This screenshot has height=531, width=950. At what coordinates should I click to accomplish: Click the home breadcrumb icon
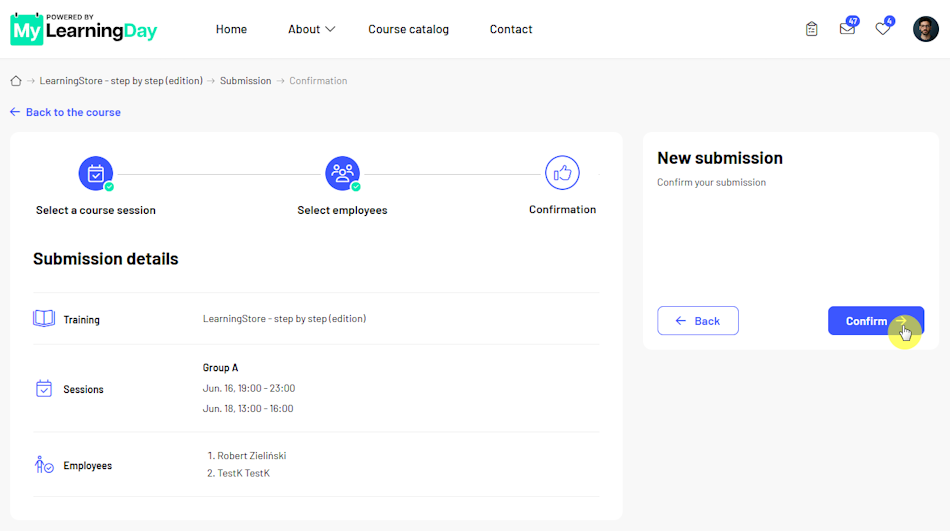16,81
